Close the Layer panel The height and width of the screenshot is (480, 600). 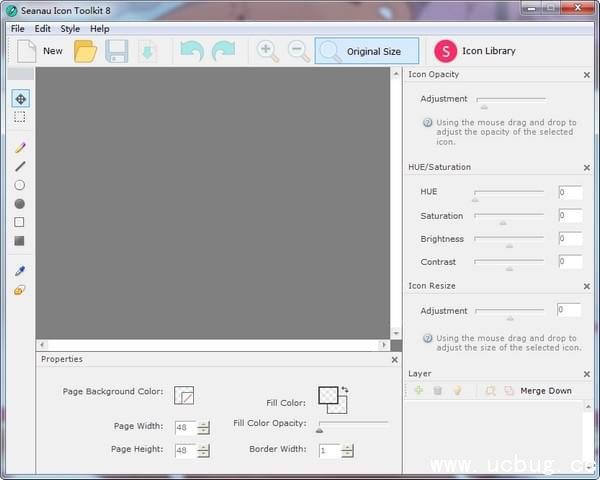pyautogui.click(x=587, y=374)
